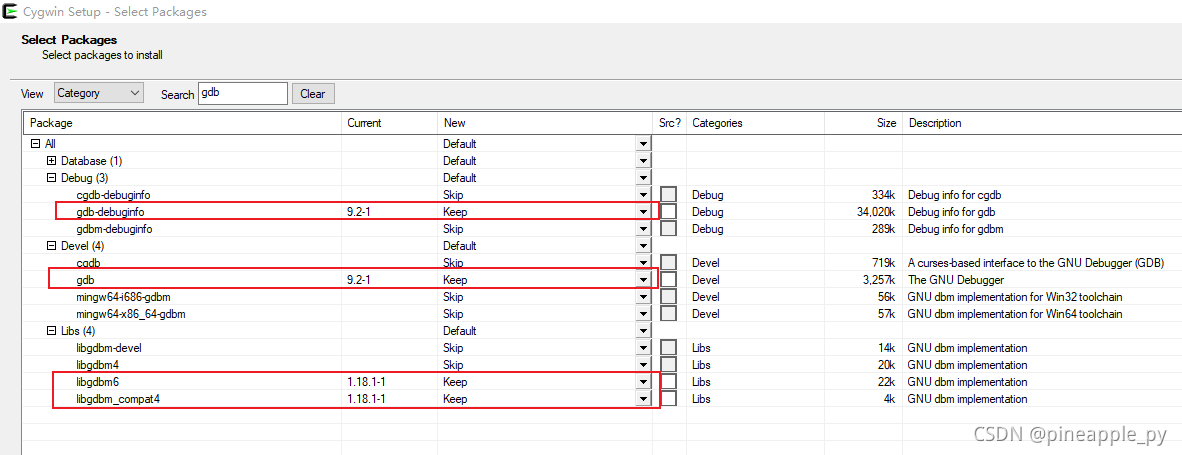
Task: Click 'The GNU Debugger' description
Action: click(x=957, y=279)
